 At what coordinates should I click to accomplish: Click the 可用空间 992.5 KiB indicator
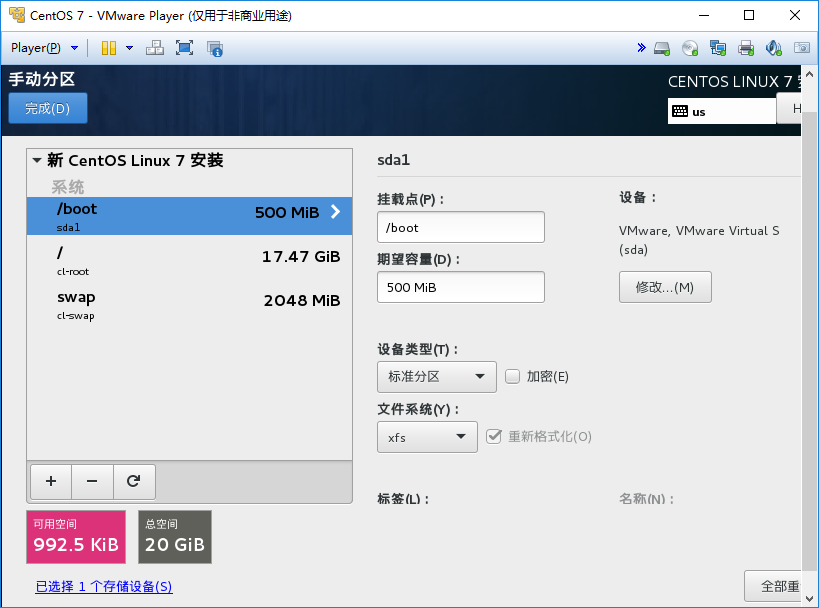76,537
